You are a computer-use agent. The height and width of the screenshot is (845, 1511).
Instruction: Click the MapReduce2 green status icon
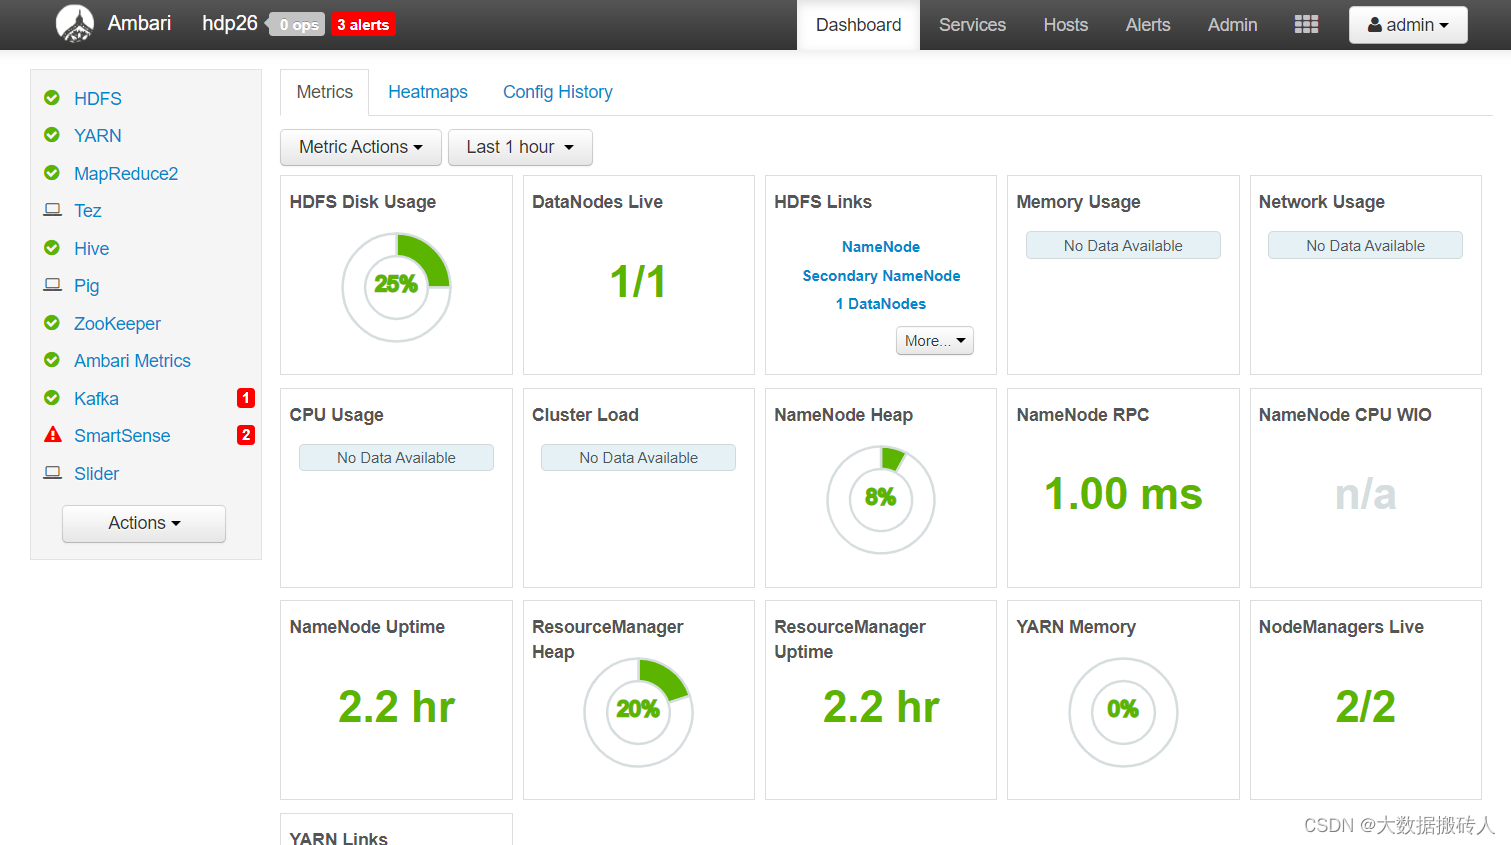tap(52, 173)
